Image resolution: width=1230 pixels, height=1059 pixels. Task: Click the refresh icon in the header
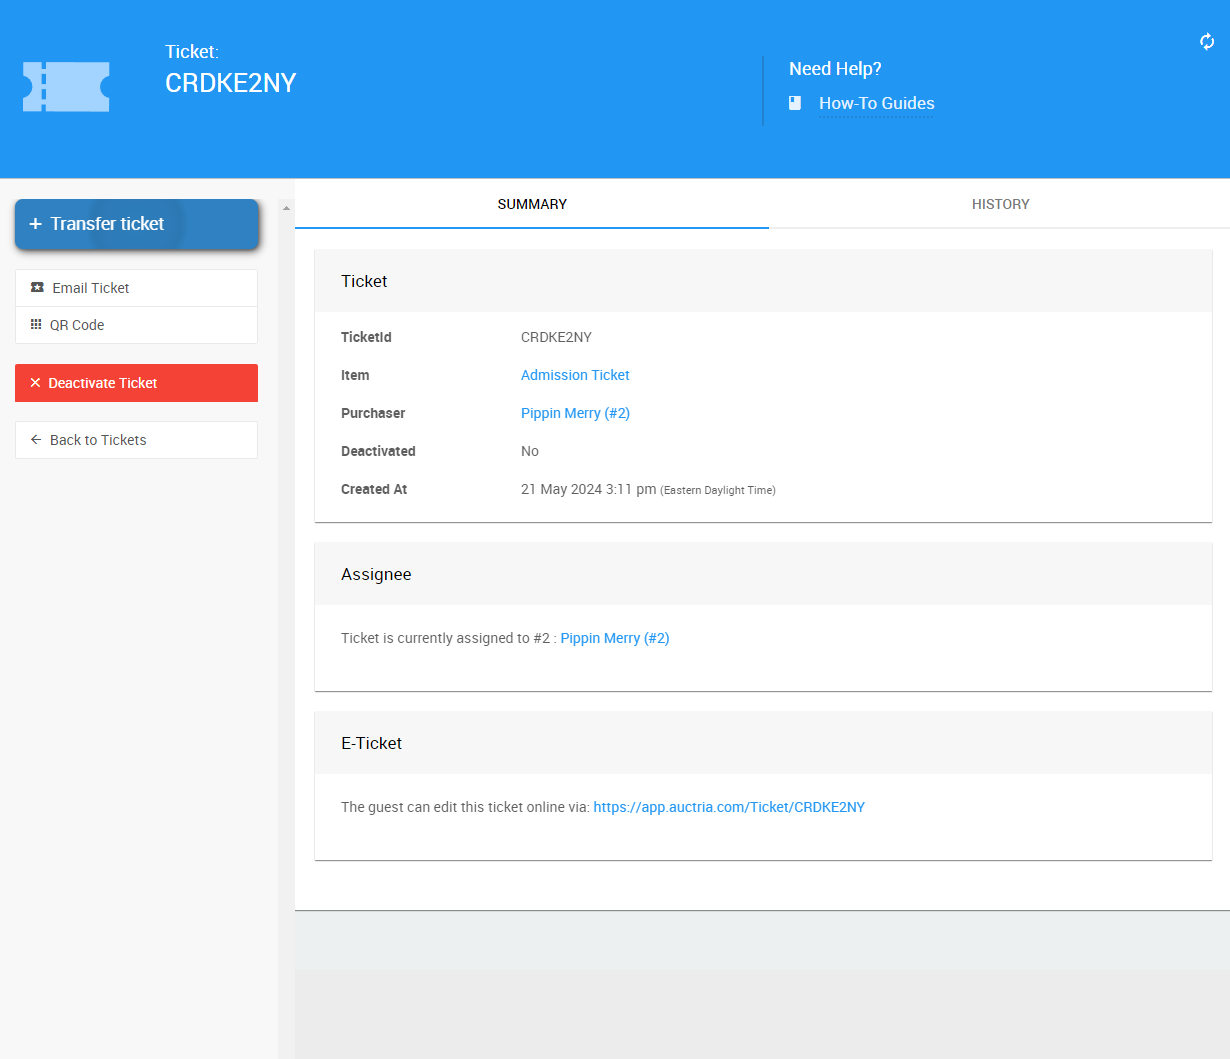tap(1207, 41)
